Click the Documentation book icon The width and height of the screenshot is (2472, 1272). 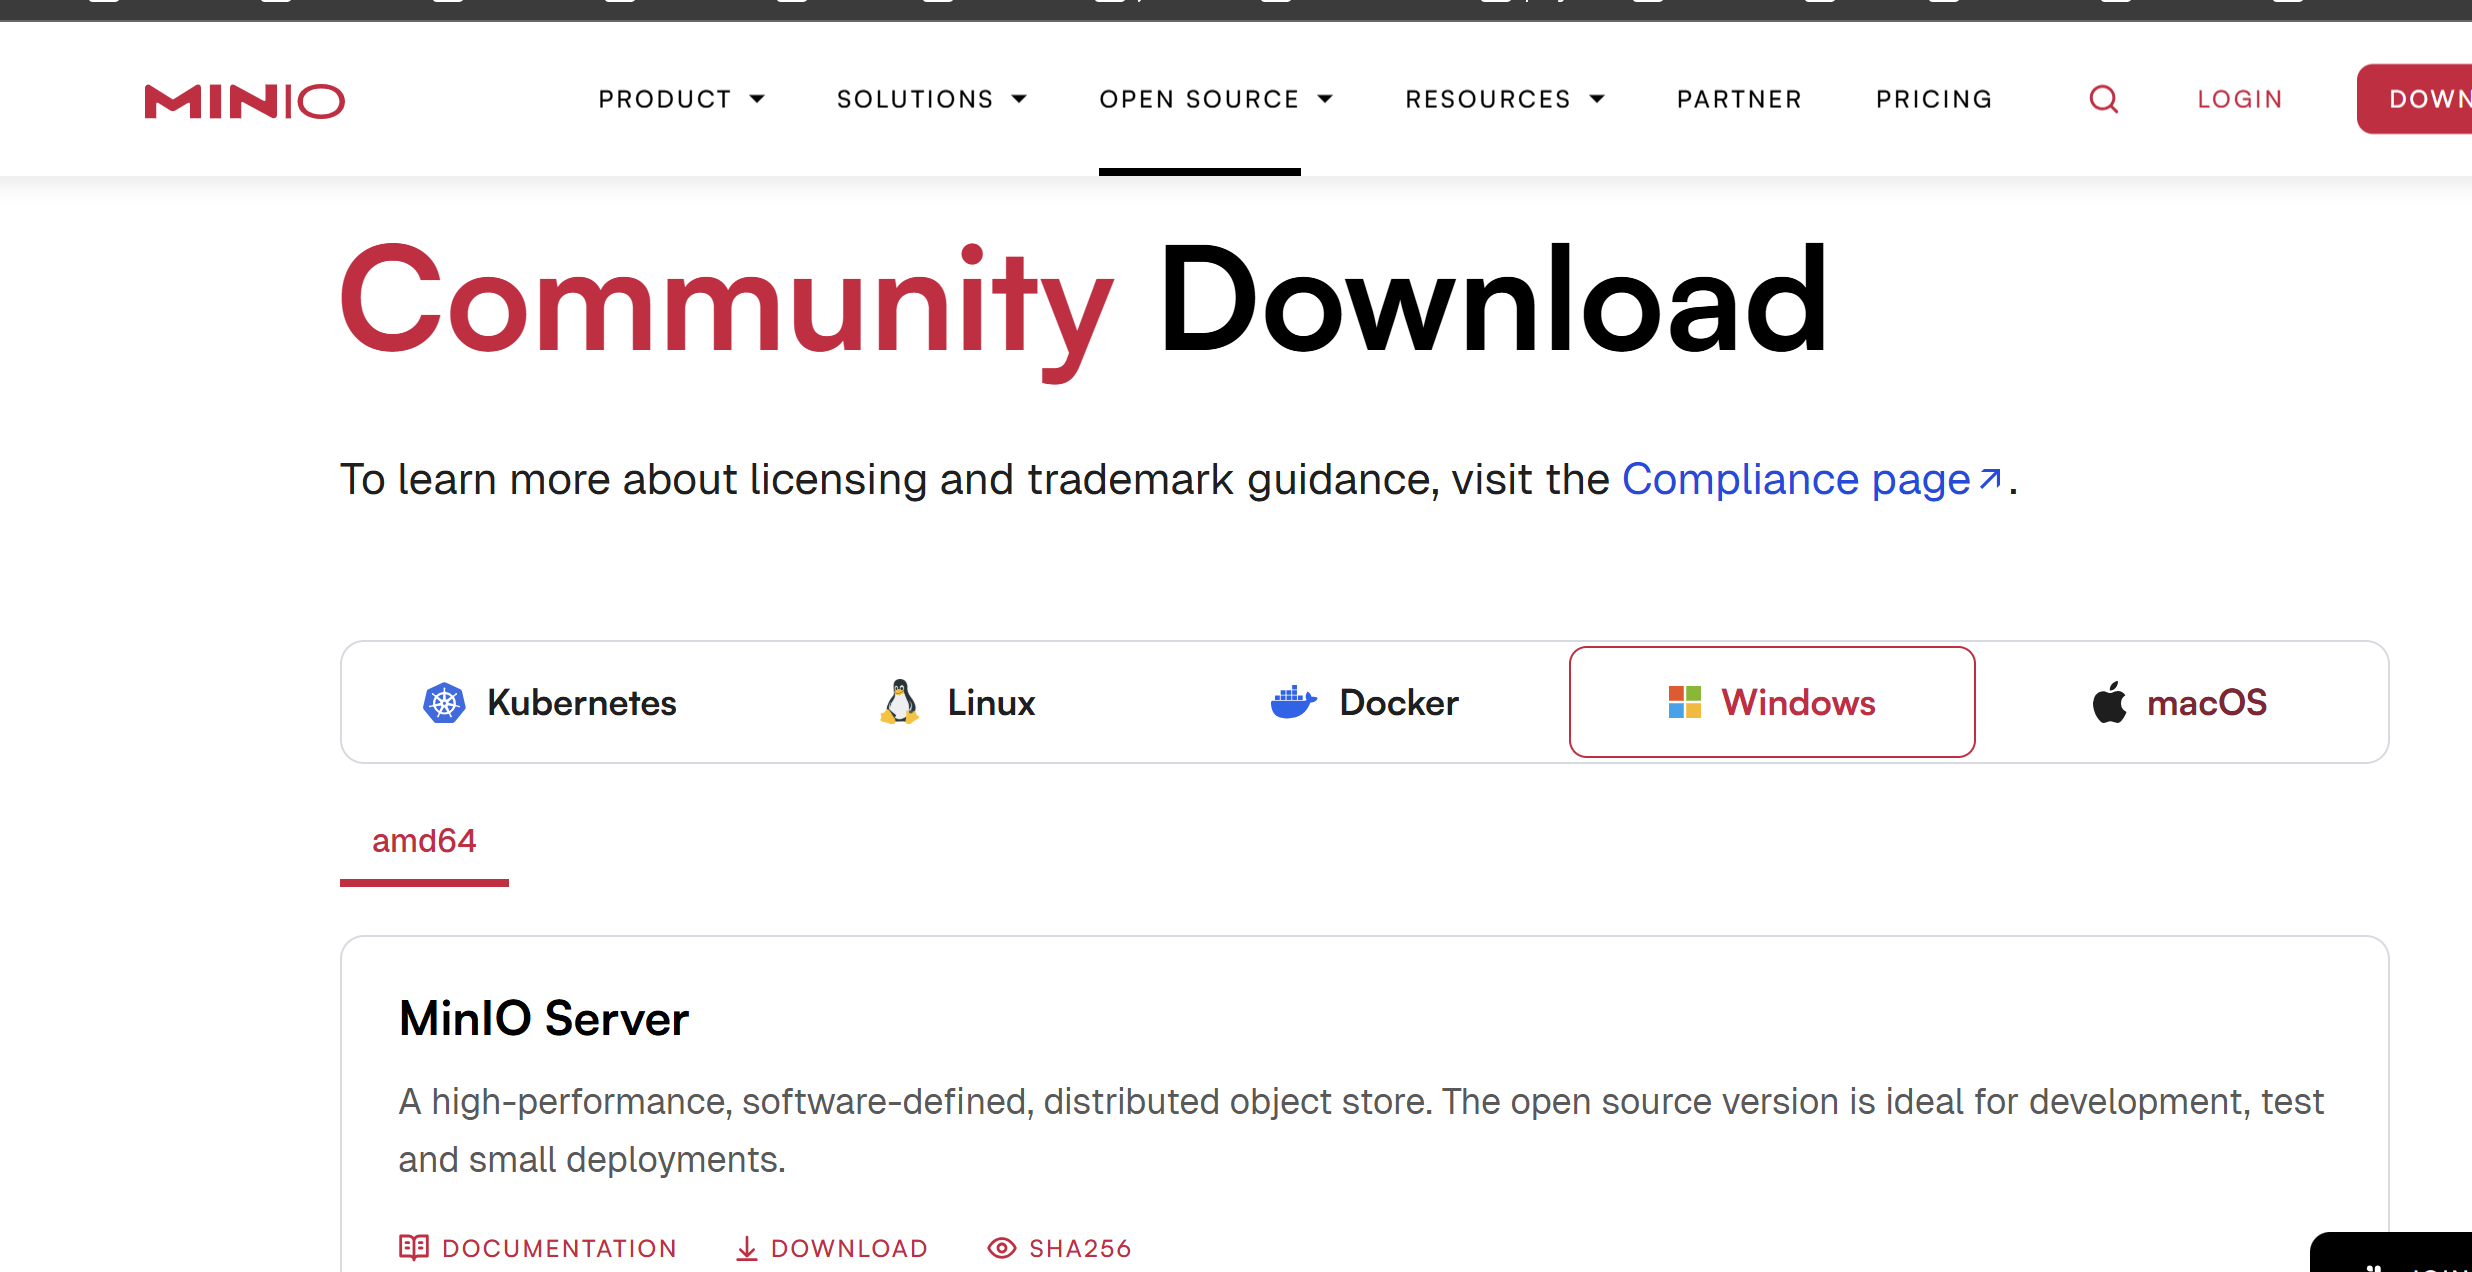[413, 1247]
